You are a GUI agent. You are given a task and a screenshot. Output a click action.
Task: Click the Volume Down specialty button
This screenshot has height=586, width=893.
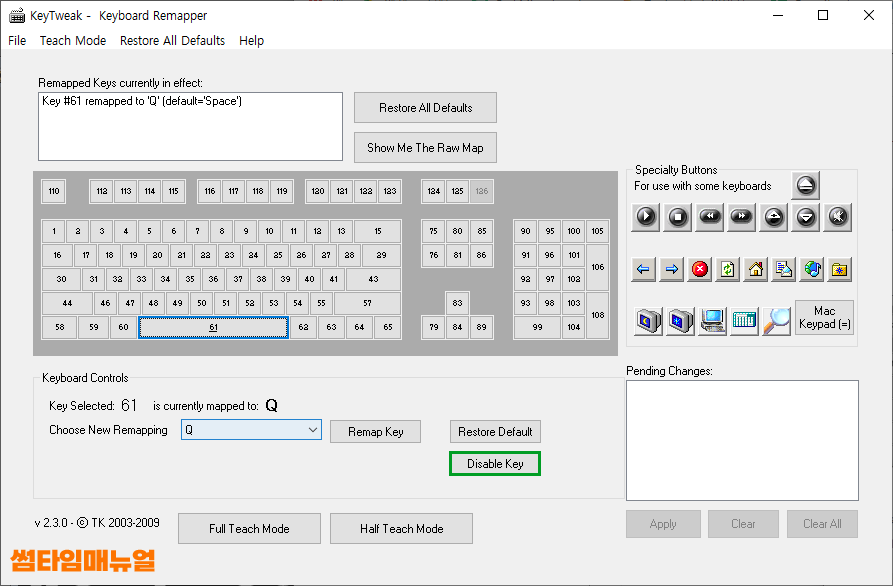(806, 217)
